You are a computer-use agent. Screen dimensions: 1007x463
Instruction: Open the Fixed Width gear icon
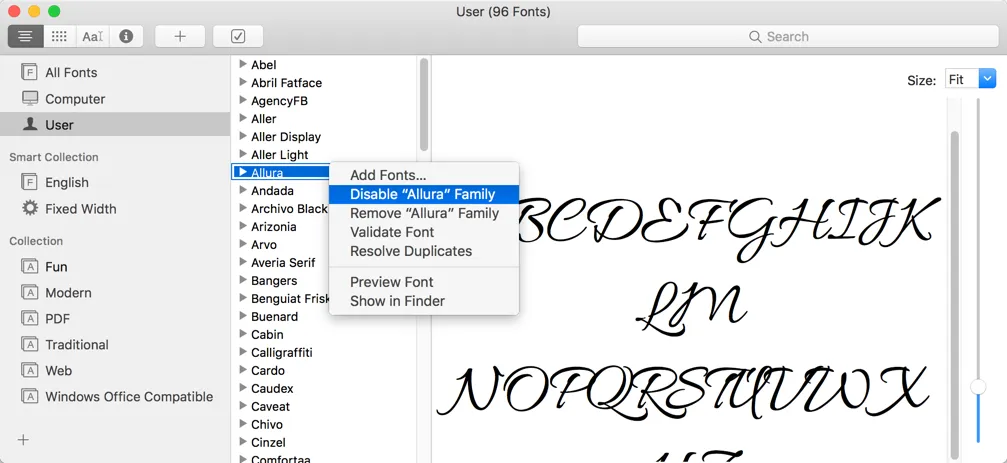coord(30,208)
